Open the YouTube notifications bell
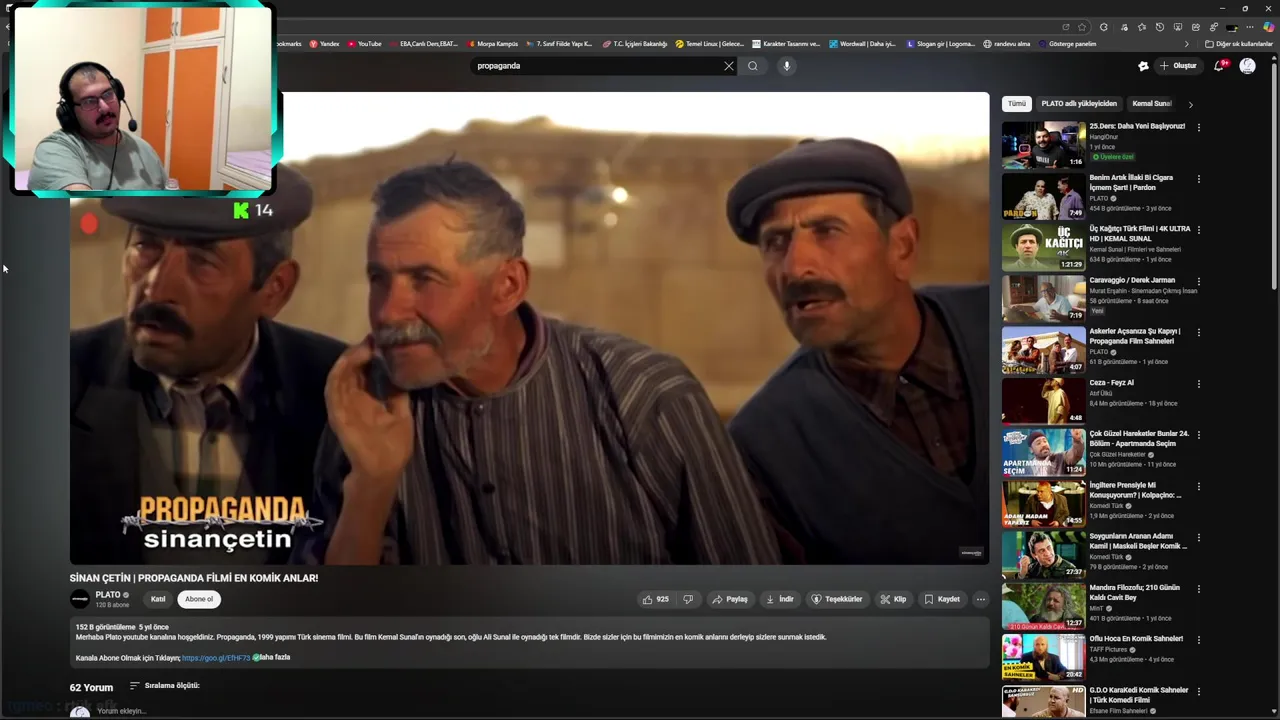1280x720 pixels. click(x=1219, y=66)
